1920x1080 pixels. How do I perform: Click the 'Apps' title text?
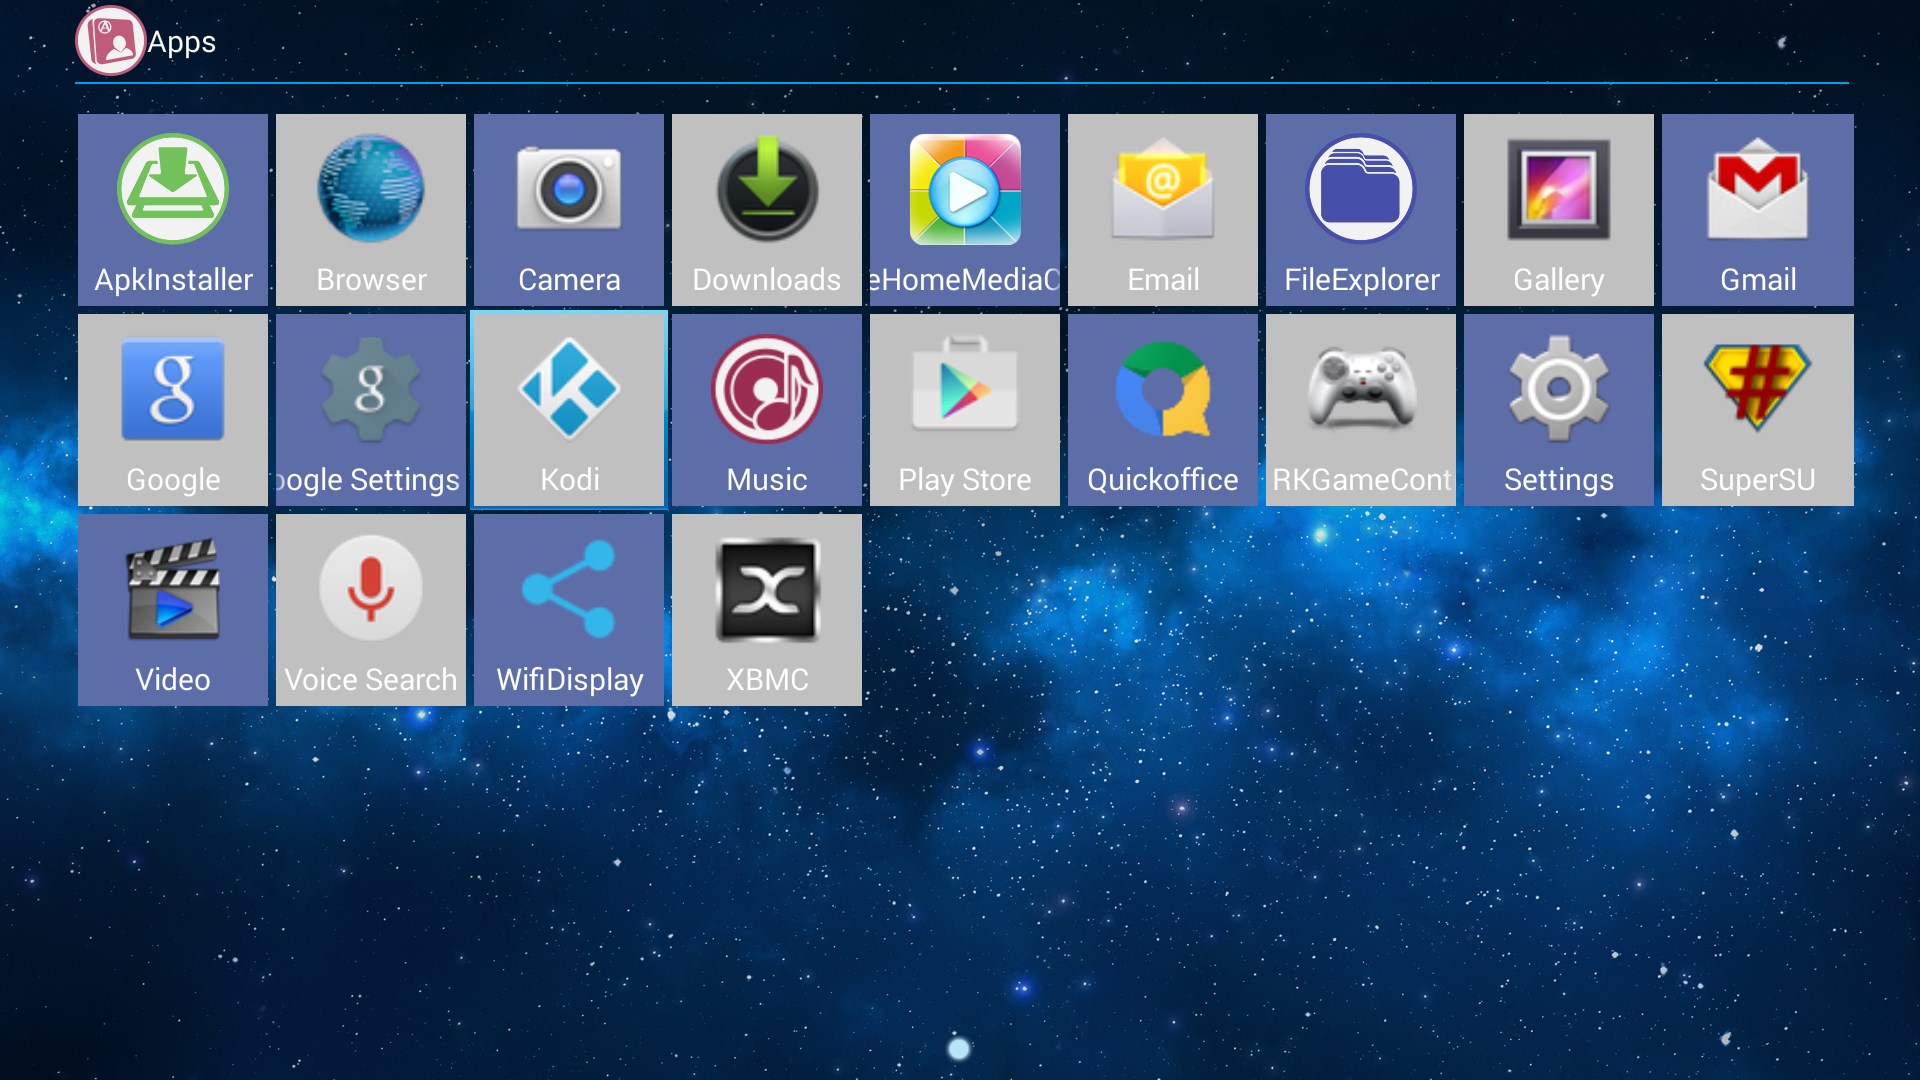[182, 42]
